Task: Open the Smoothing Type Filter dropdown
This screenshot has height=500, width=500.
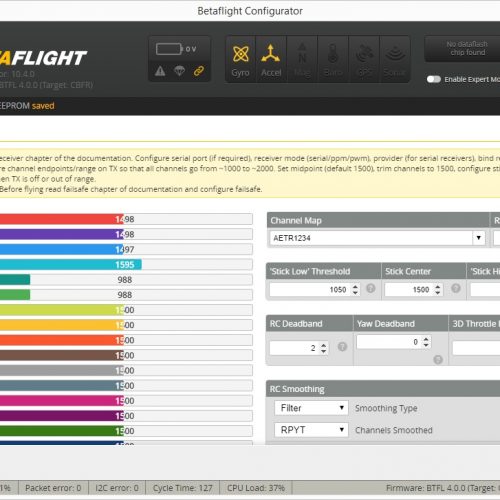Action: pyautogui.click(x=311, y=408)
